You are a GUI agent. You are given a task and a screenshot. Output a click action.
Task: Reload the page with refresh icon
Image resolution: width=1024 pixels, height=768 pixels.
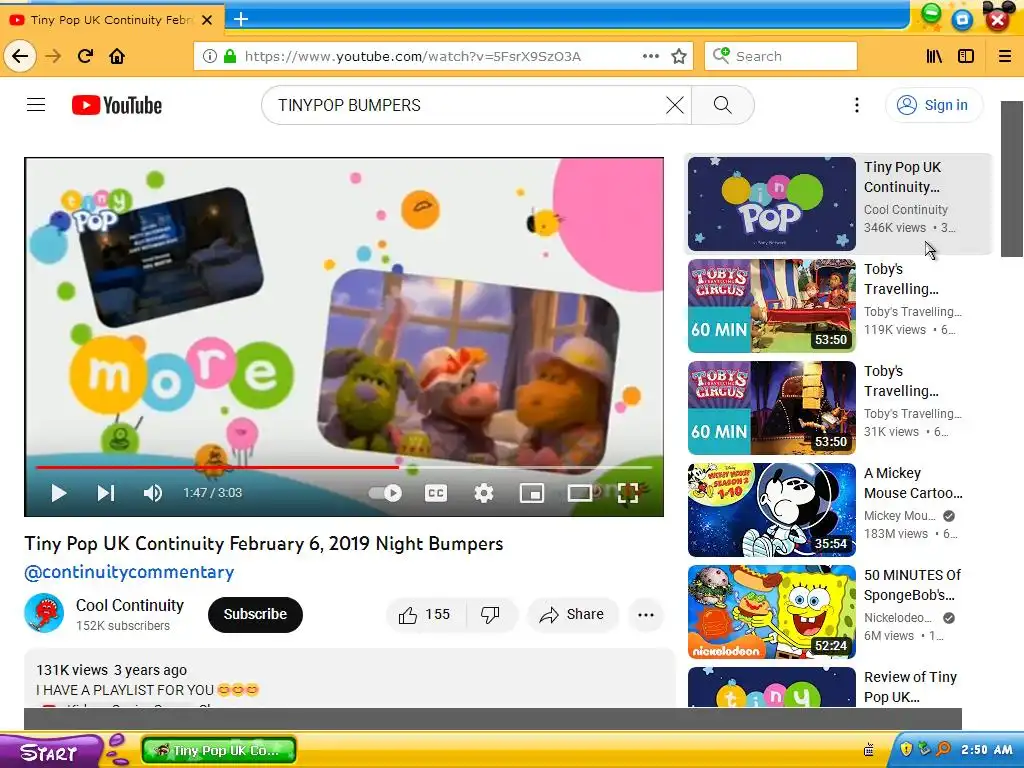(x=86, y=56)
